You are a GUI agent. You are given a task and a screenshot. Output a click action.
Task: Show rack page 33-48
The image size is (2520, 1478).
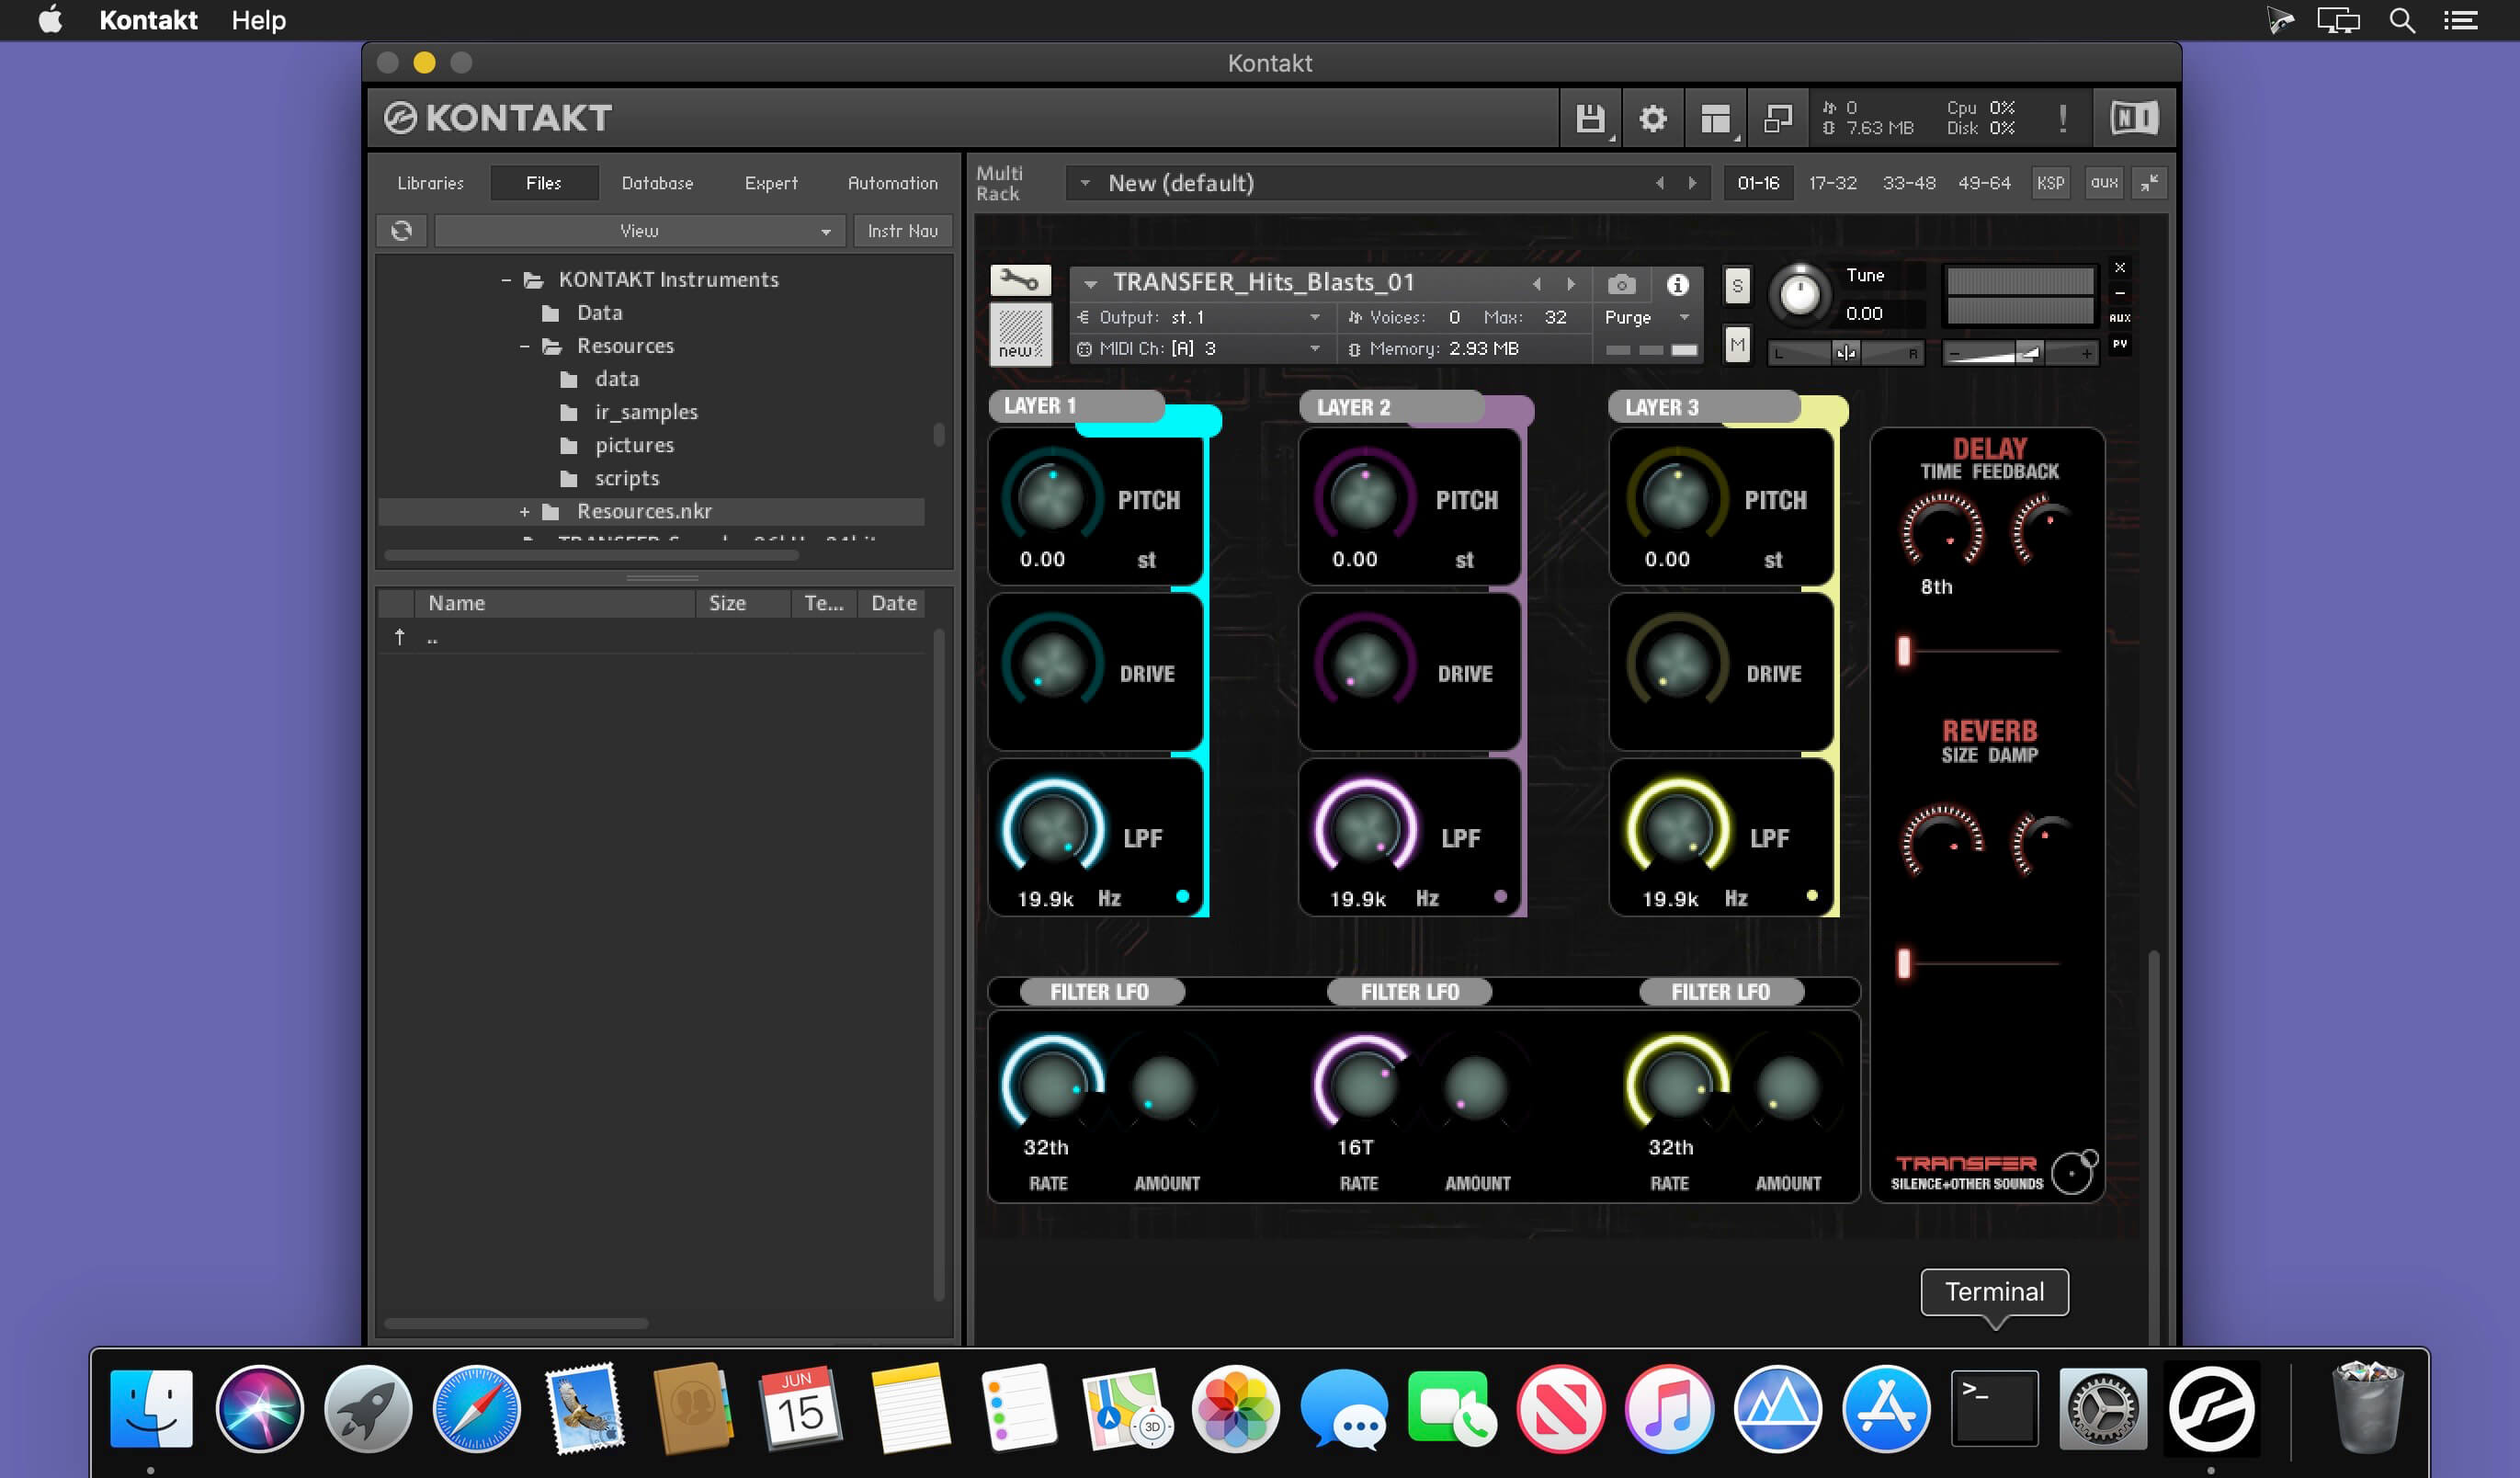(1909, 183)
